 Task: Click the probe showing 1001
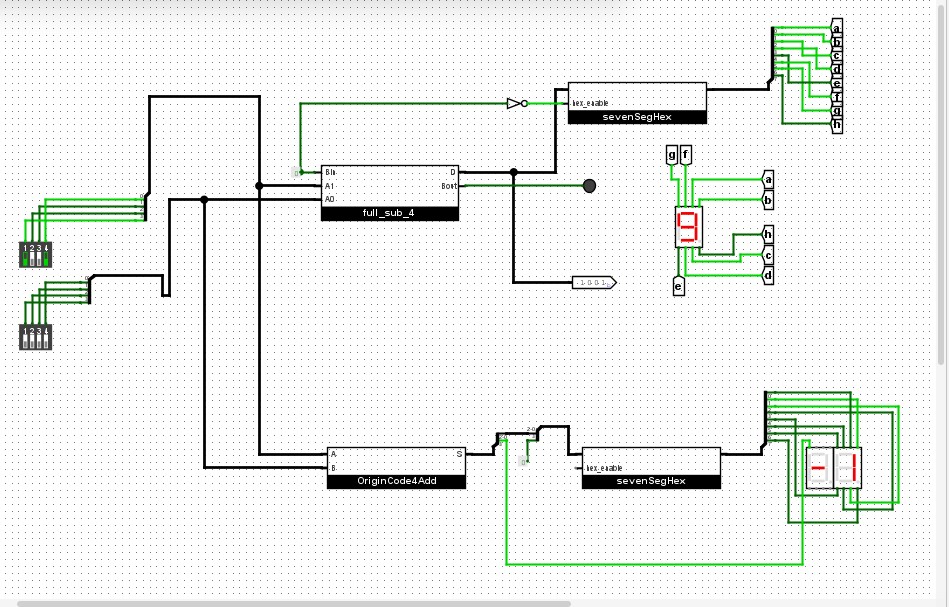[594, 283]
